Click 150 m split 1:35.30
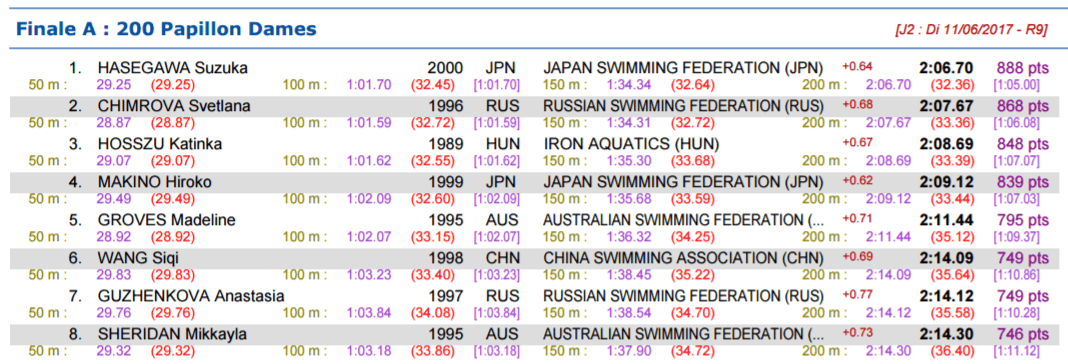The height and width of the screenshot is (364, 1068). [629, 161]
